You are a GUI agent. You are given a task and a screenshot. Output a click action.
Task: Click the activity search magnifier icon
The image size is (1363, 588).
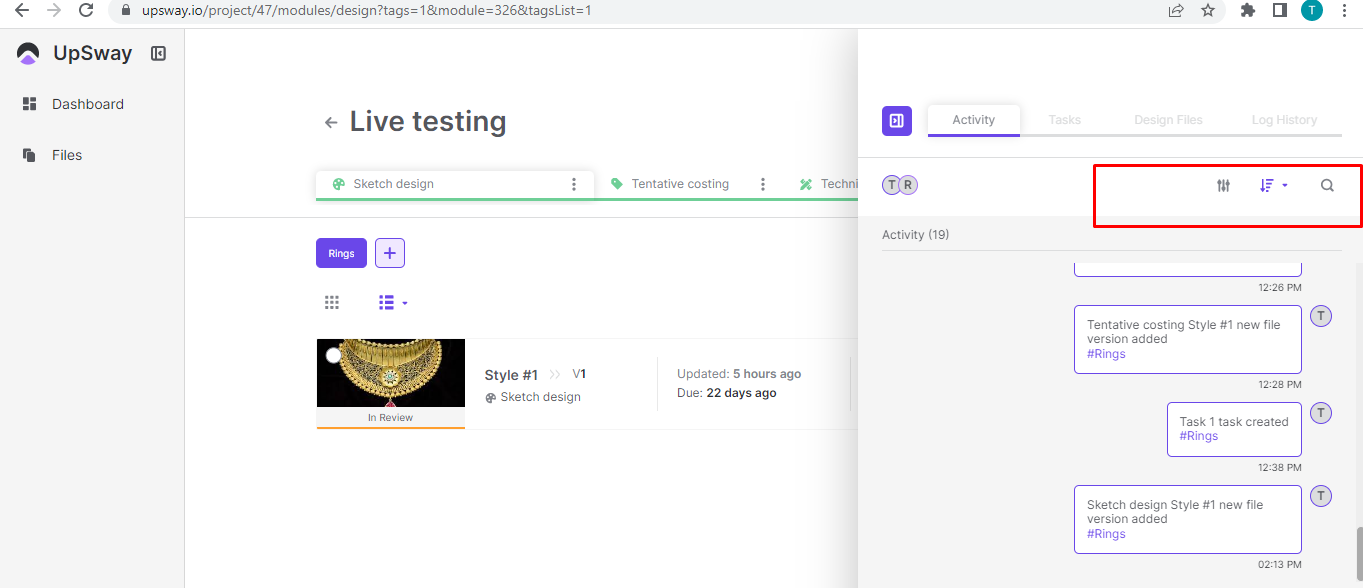click(1327, 185)
